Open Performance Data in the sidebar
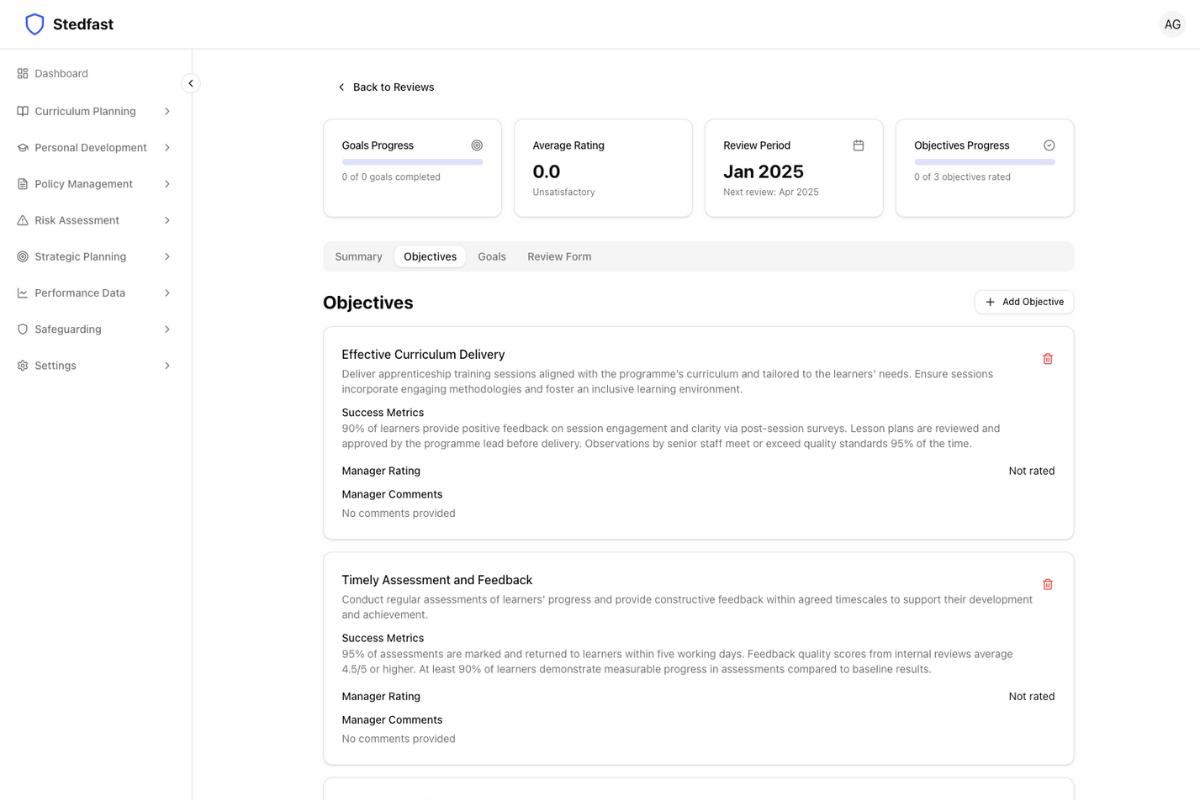Viewport: 1200px width, 800px height. click(80, 293)
